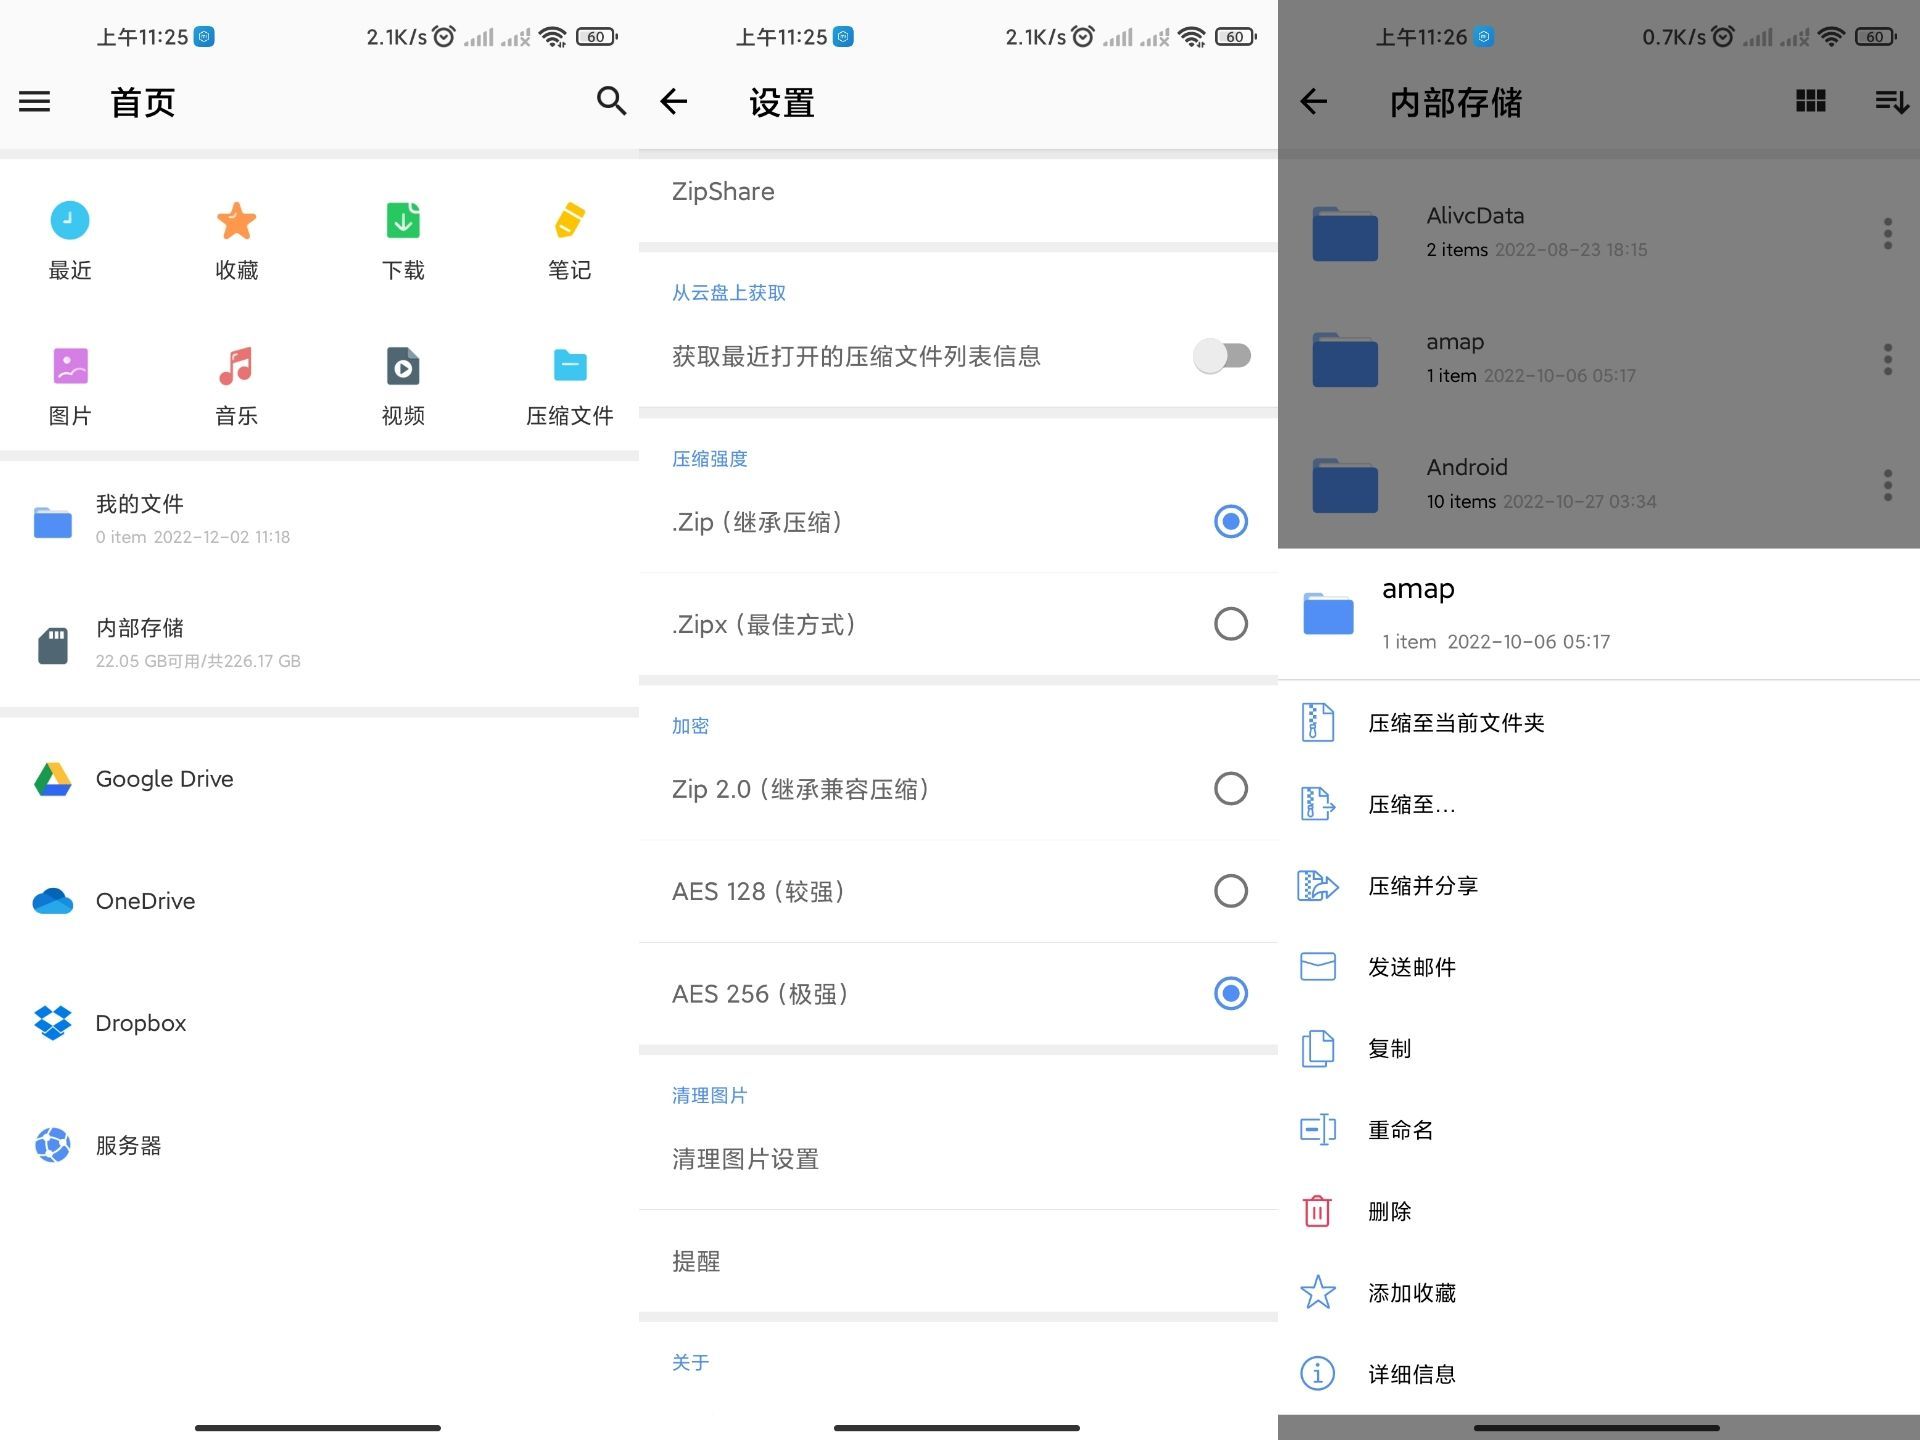Choose Compress to current folder (压缩至当前文件夹)
This screenshot has height=1440, width=1920.
coord(1599,723)
